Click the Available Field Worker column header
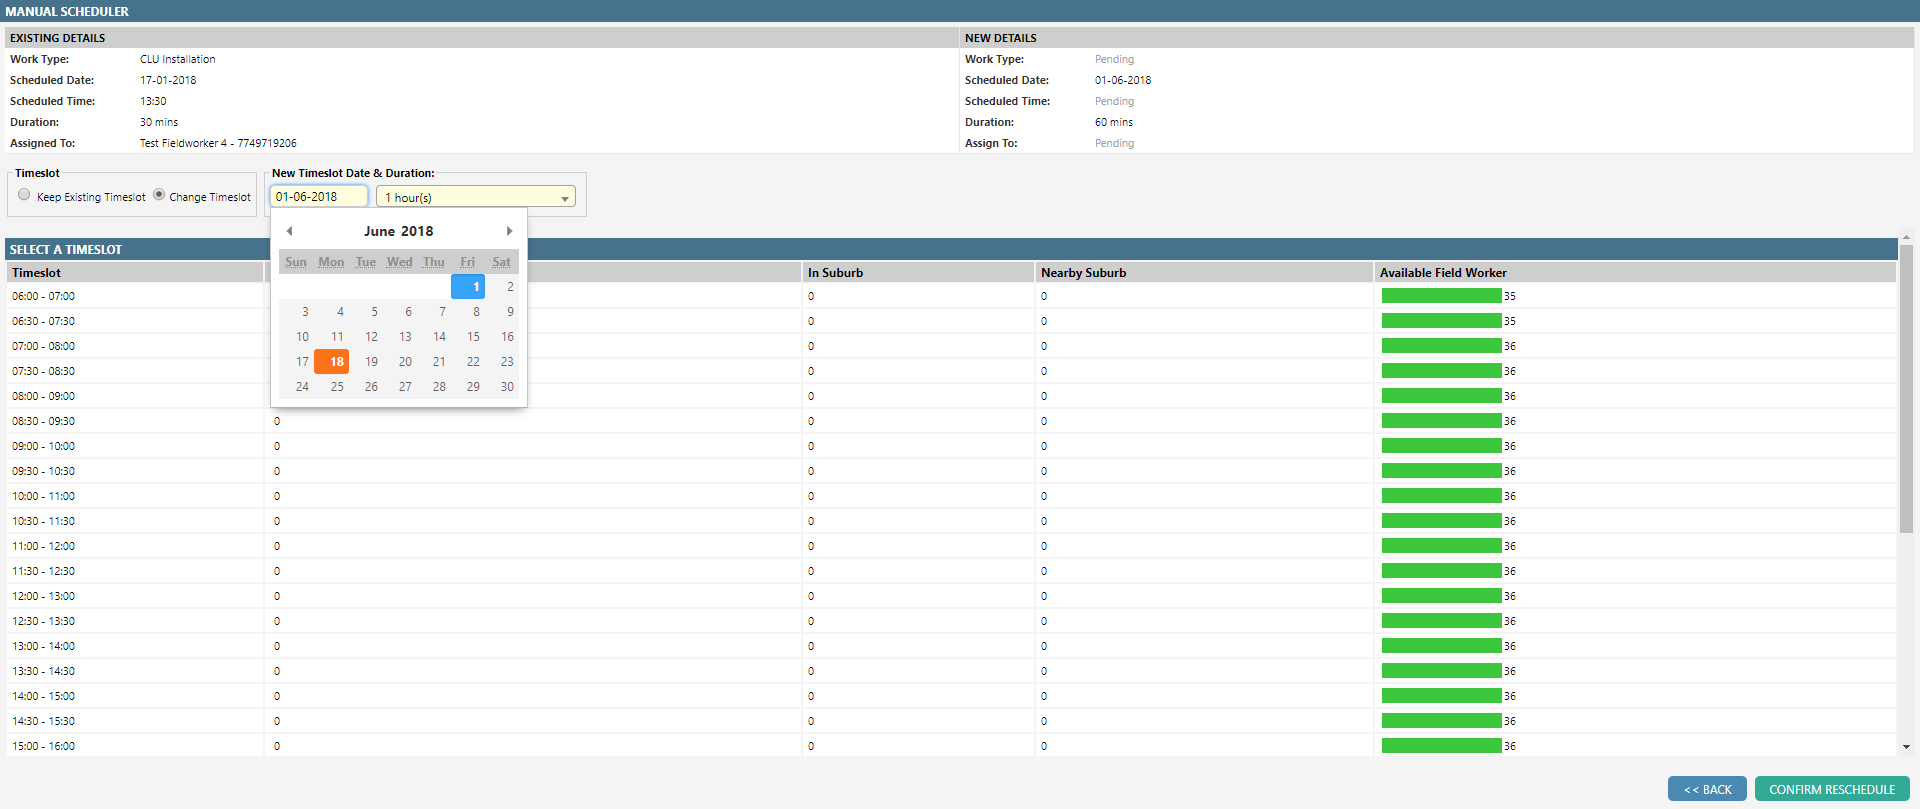This screenshot has height=809, width=1920. (1442, 273)
